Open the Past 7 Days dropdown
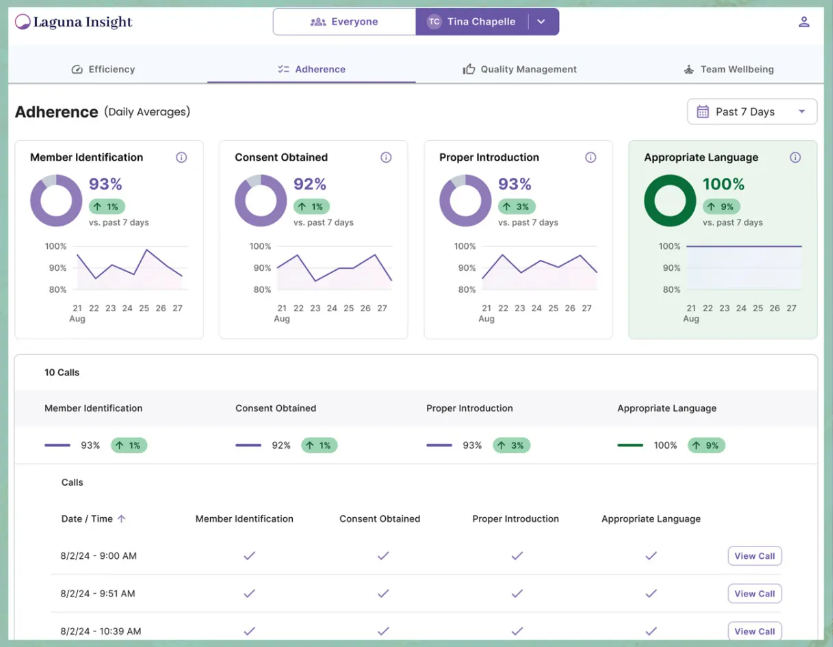 click(752, 112)
